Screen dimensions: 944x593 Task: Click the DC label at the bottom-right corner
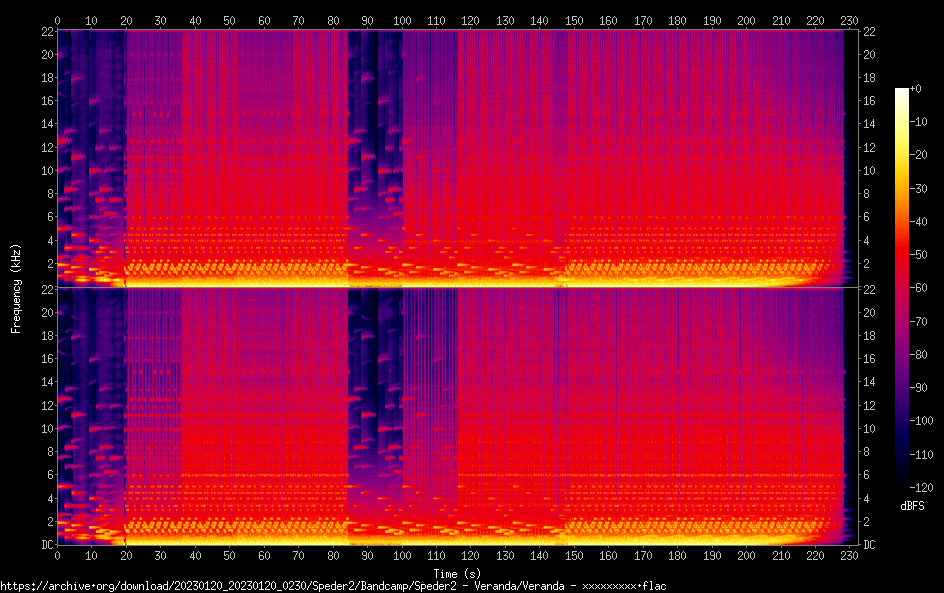tap(869, 545)
